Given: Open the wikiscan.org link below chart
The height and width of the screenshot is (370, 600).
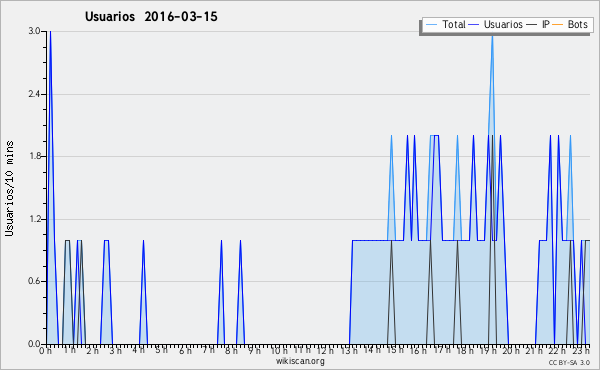Looking at the screenshot, I should (x=300, y=361).
